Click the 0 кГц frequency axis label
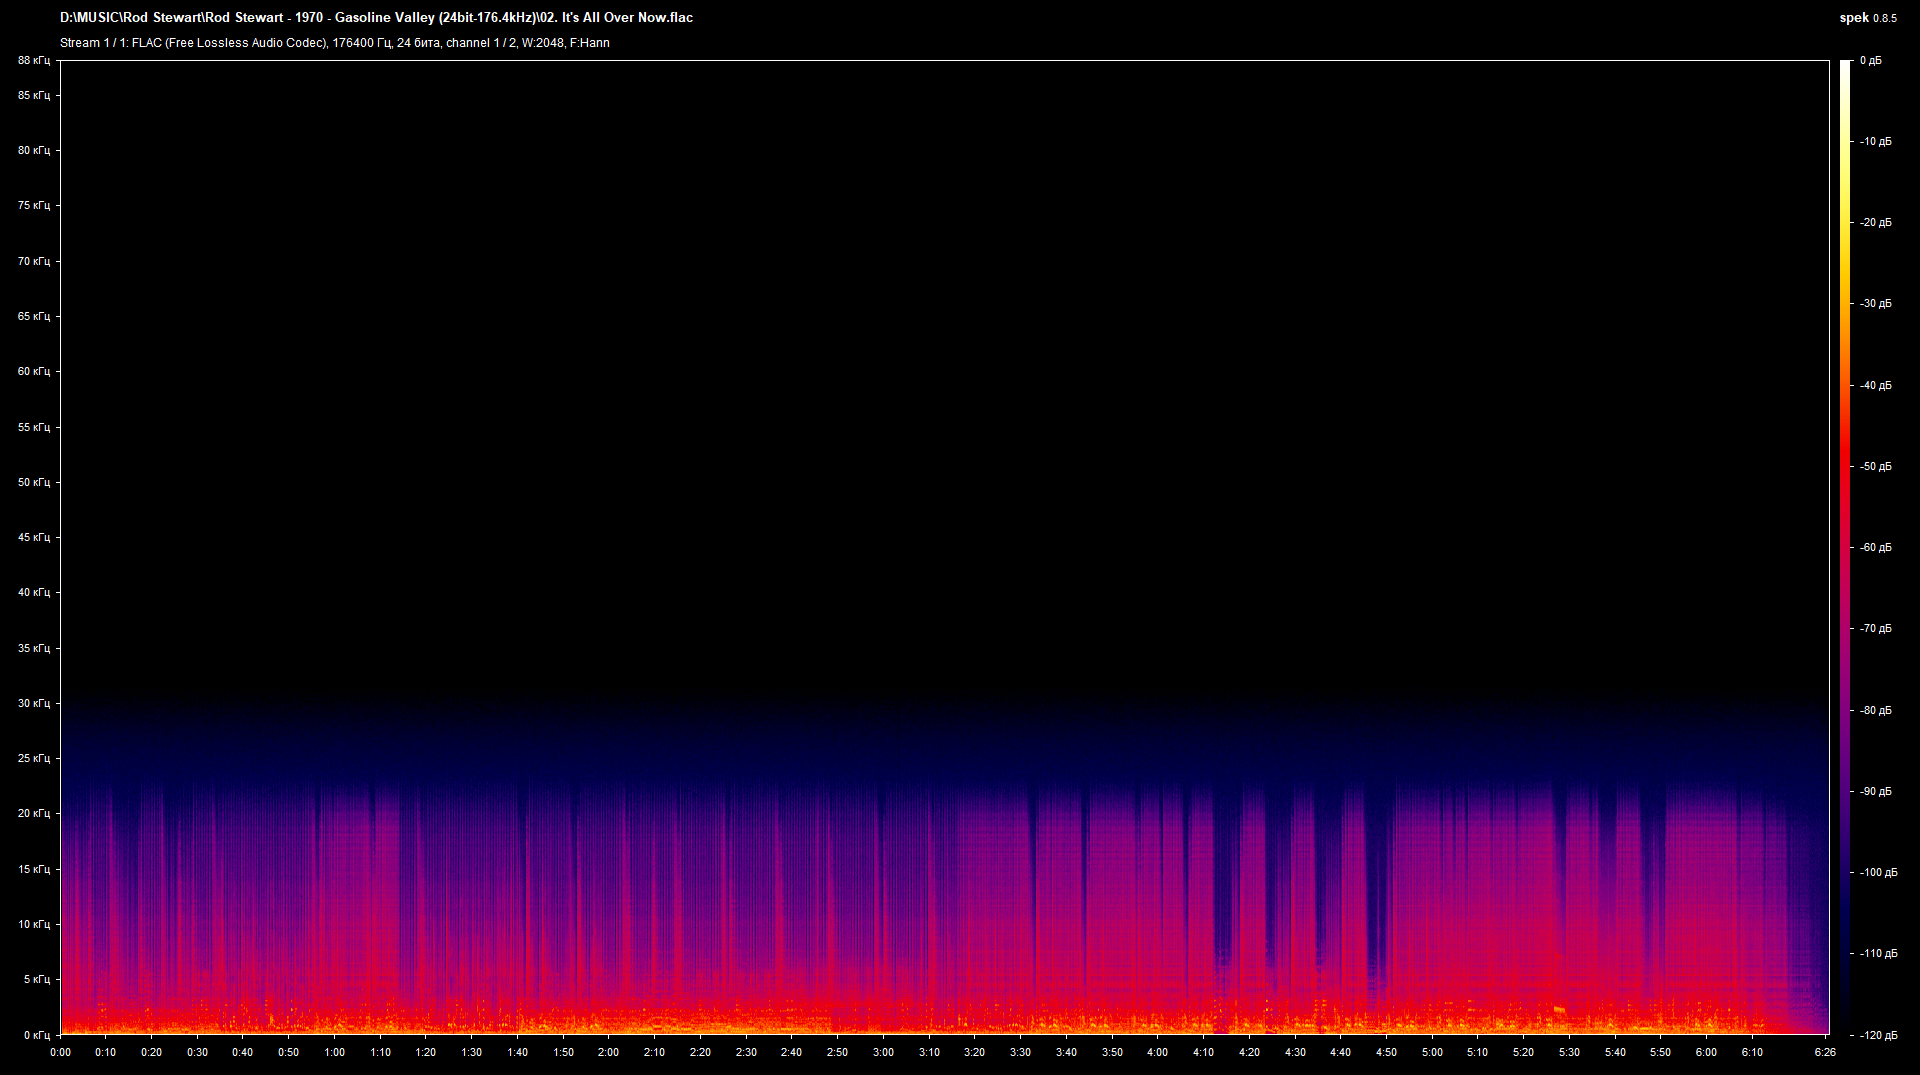 click(37, 1035)
